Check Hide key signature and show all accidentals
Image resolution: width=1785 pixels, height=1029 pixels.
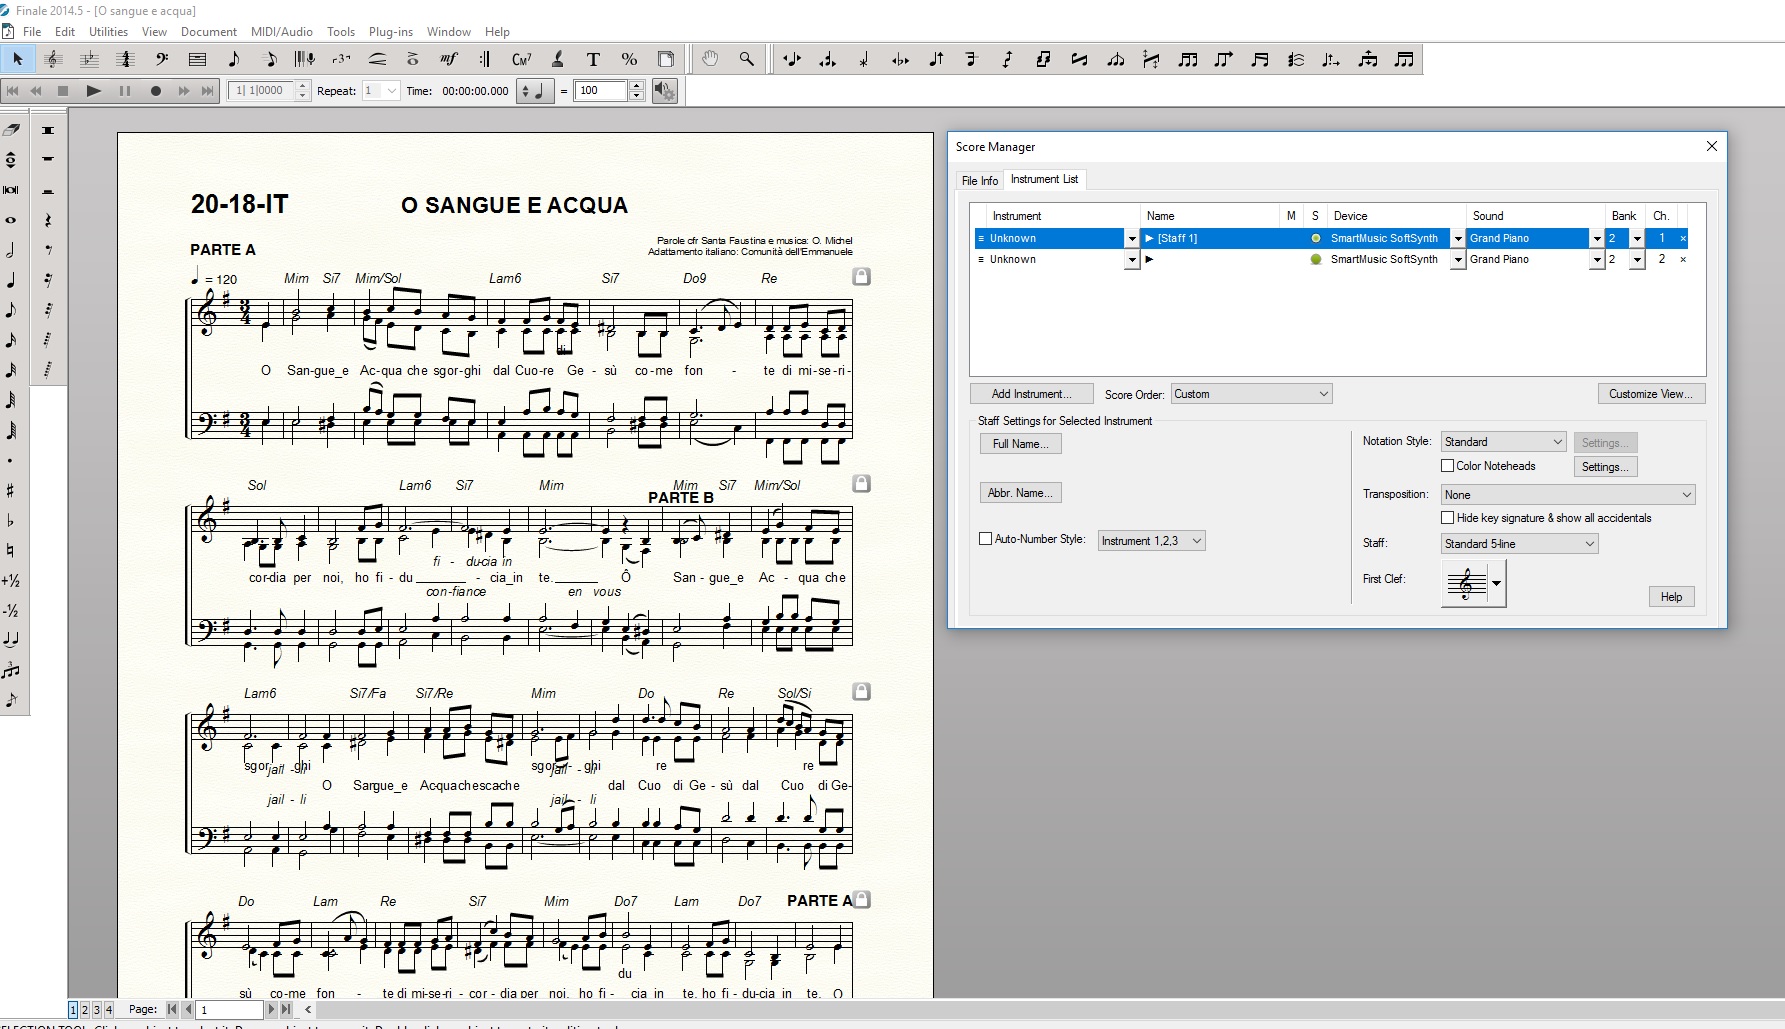(x=1447, y=517)
